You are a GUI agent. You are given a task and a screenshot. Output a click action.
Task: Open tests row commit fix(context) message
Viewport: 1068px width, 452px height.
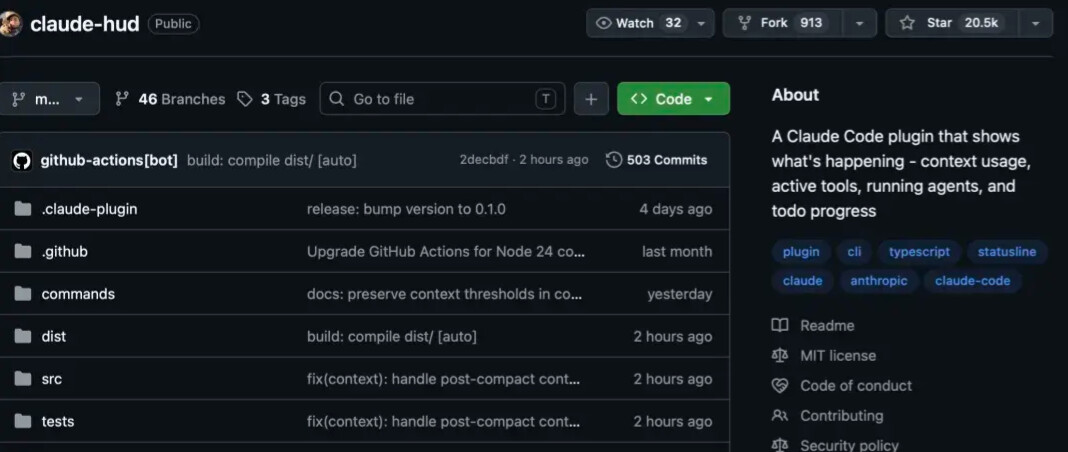click(x=443, y=421)
